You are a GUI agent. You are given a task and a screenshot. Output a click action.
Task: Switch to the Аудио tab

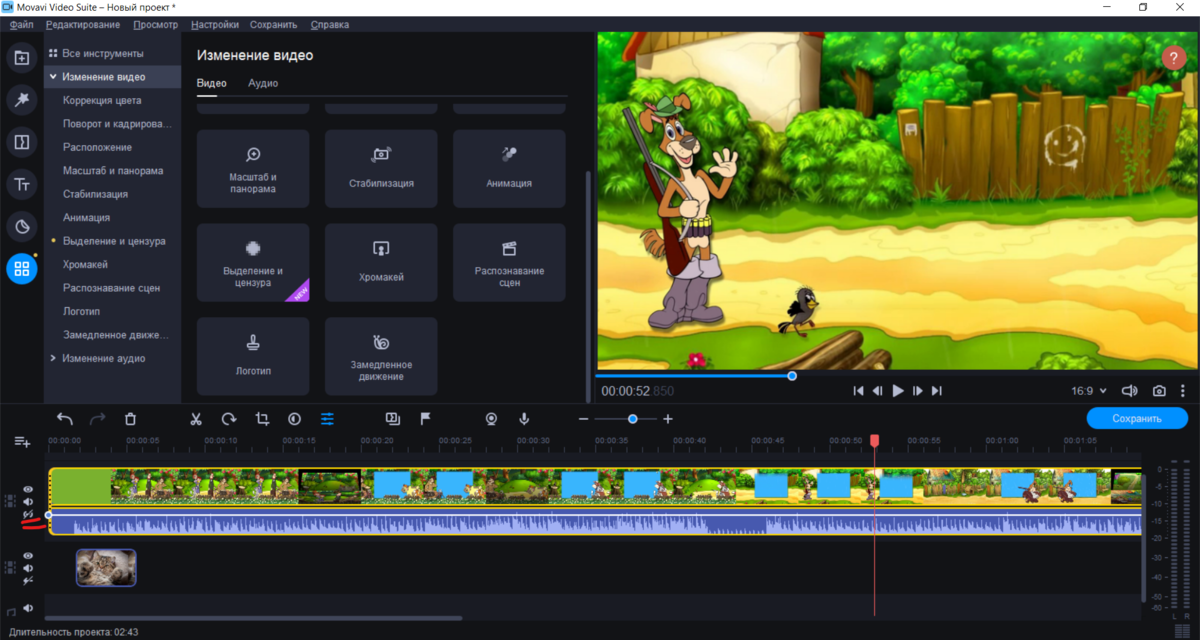263,83
